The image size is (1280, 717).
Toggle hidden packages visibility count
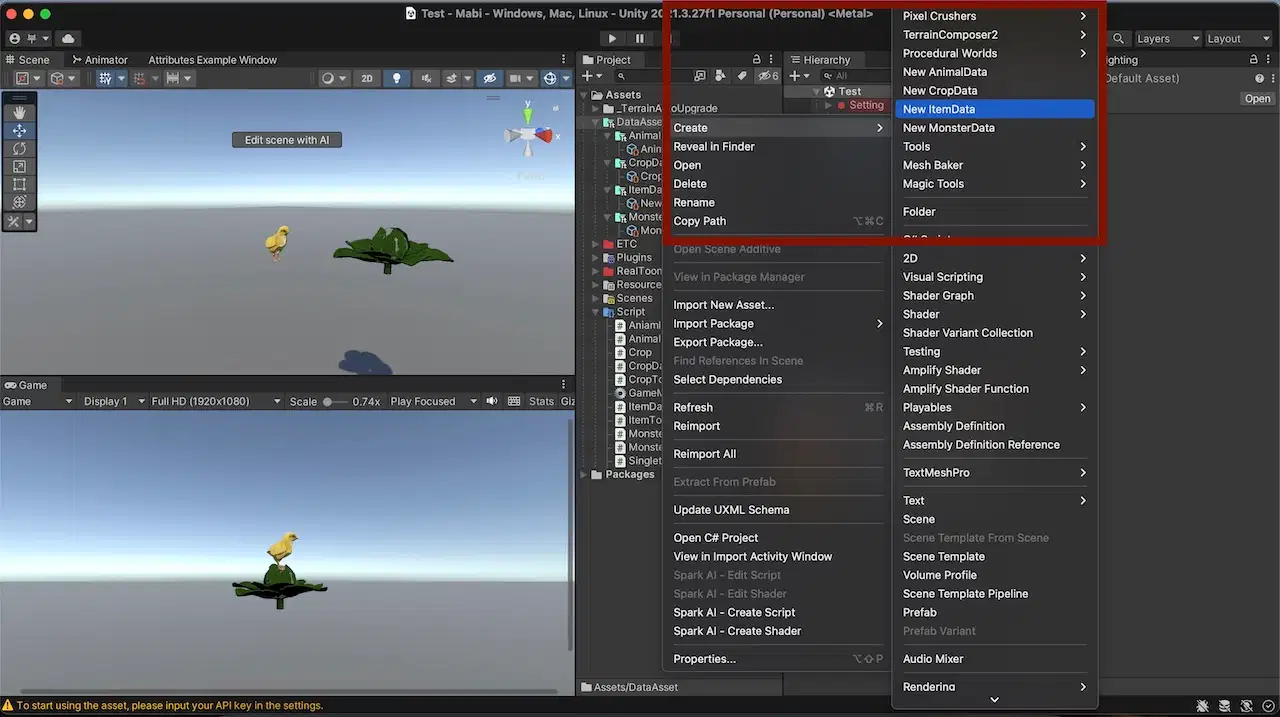coord(768,76)
